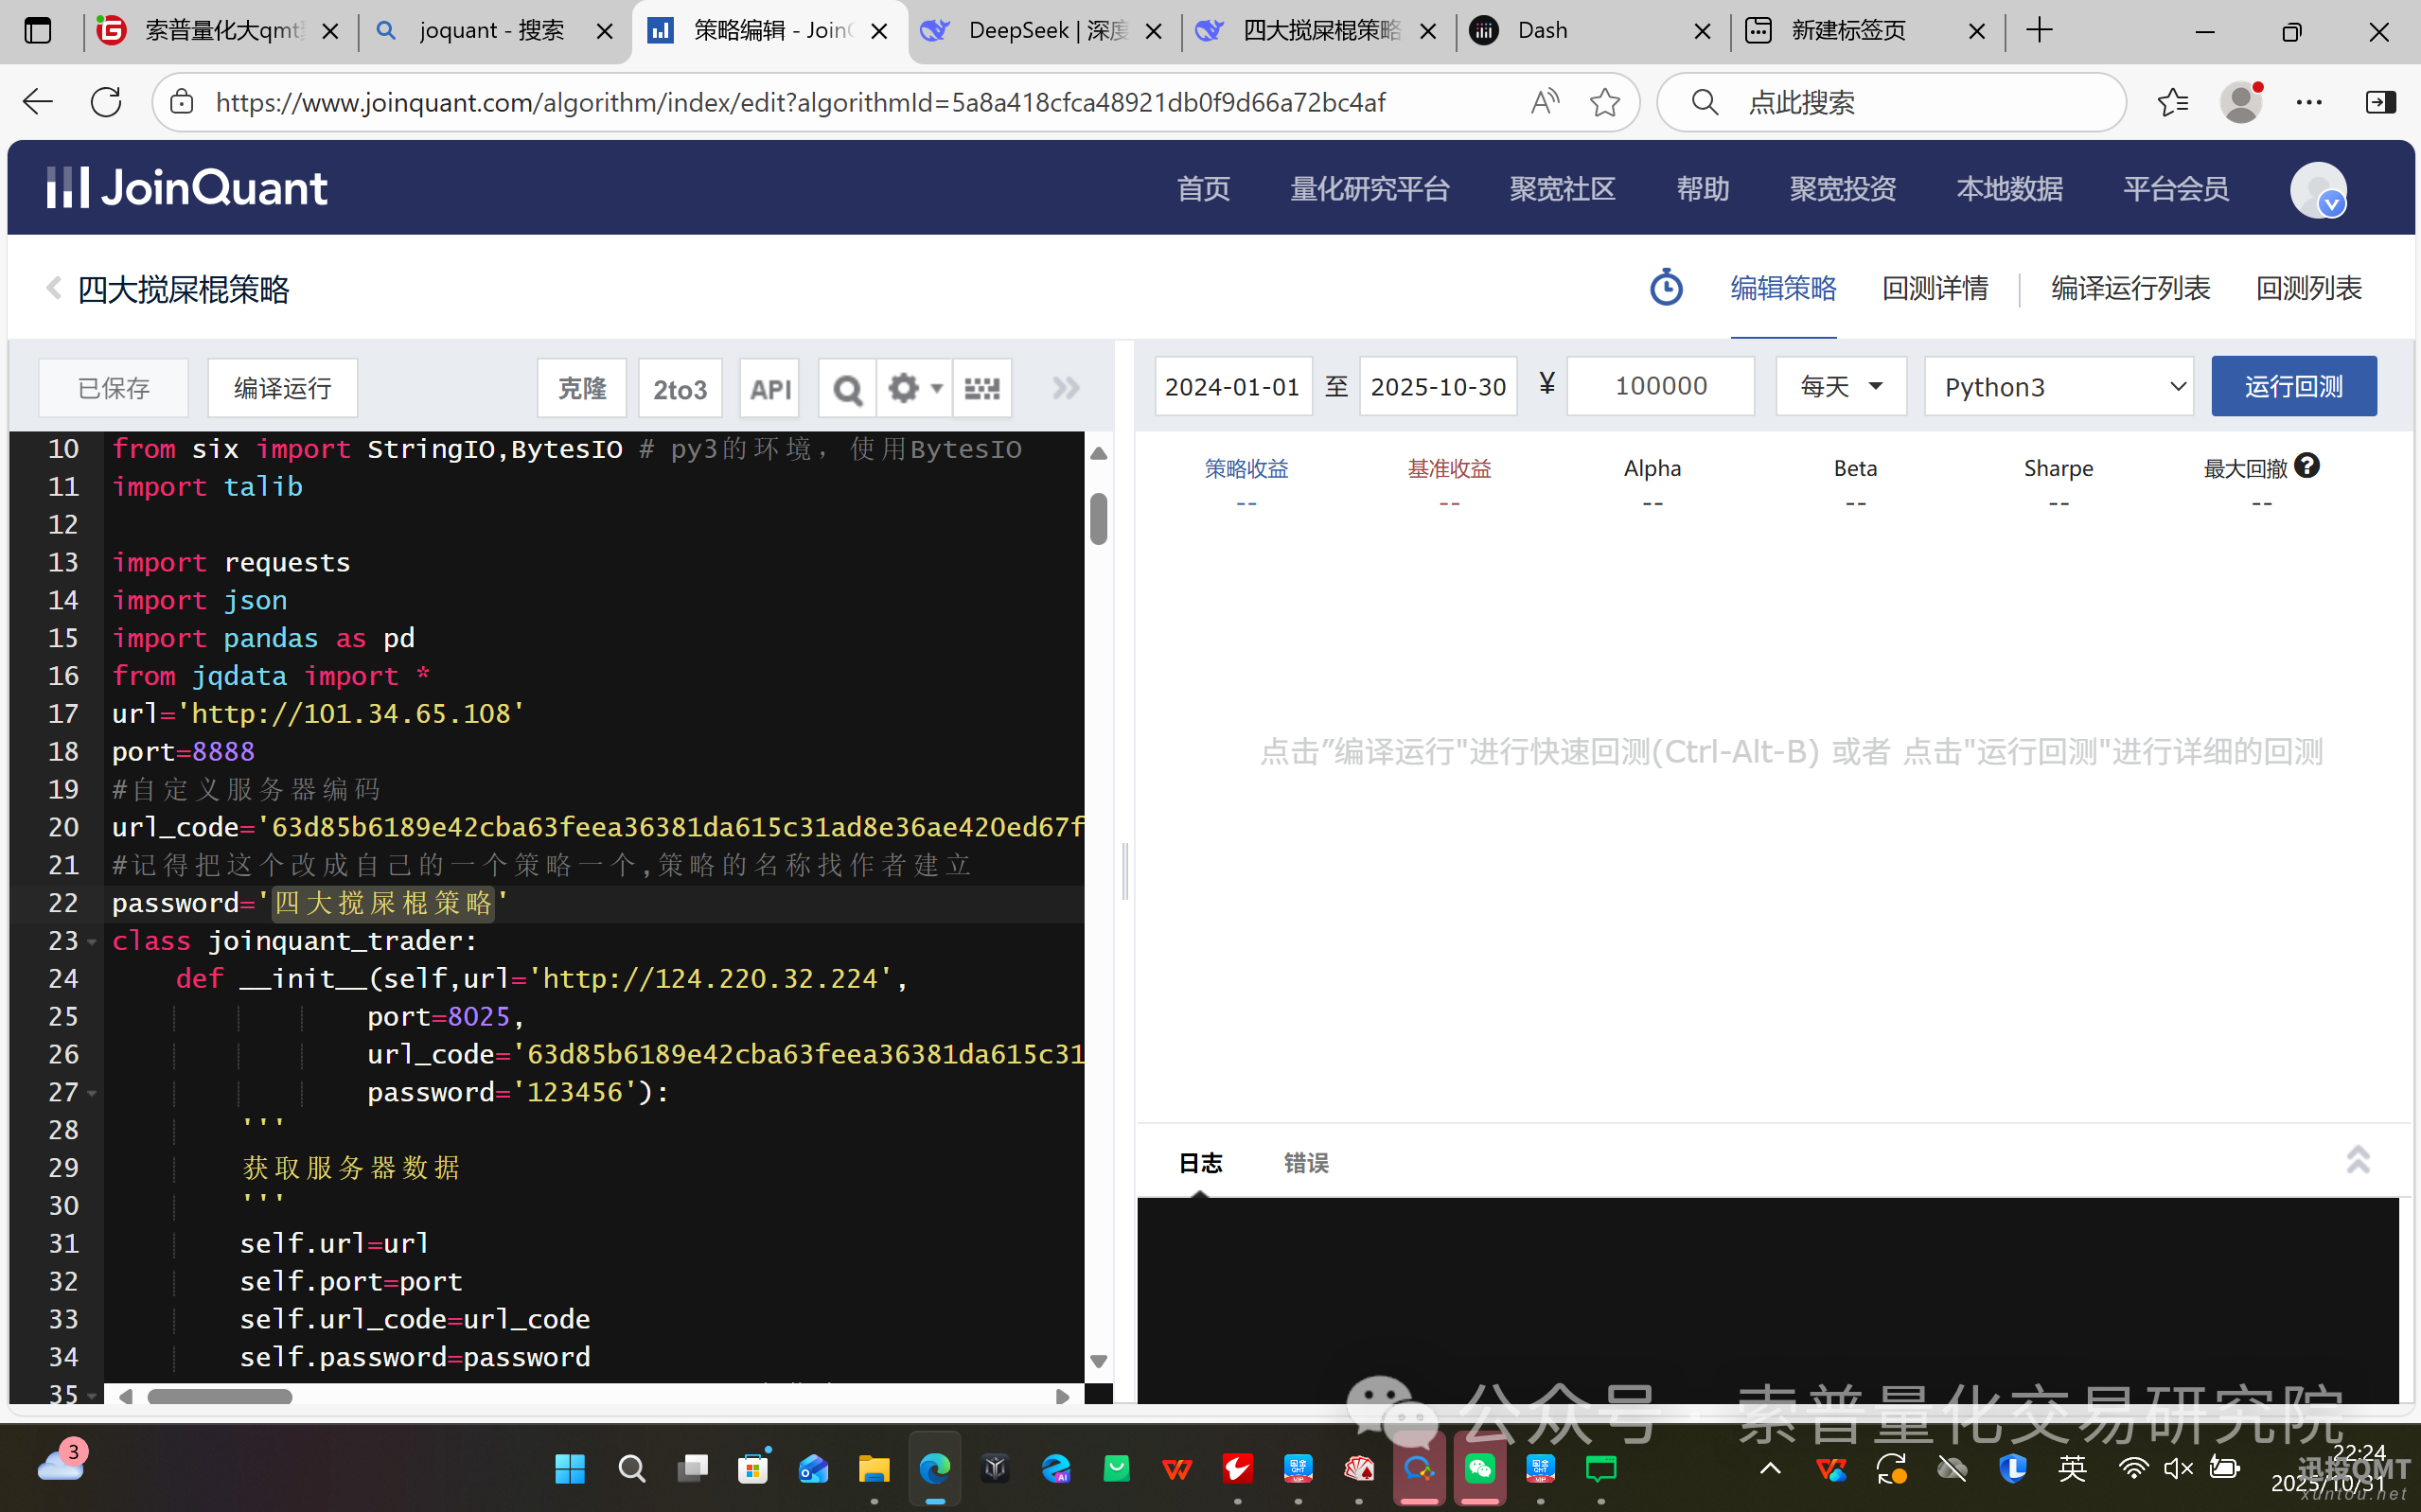Screen dimensions: 2421x1512
Task: Click the initial capital 100000 input field
Action: [1660, 387]
